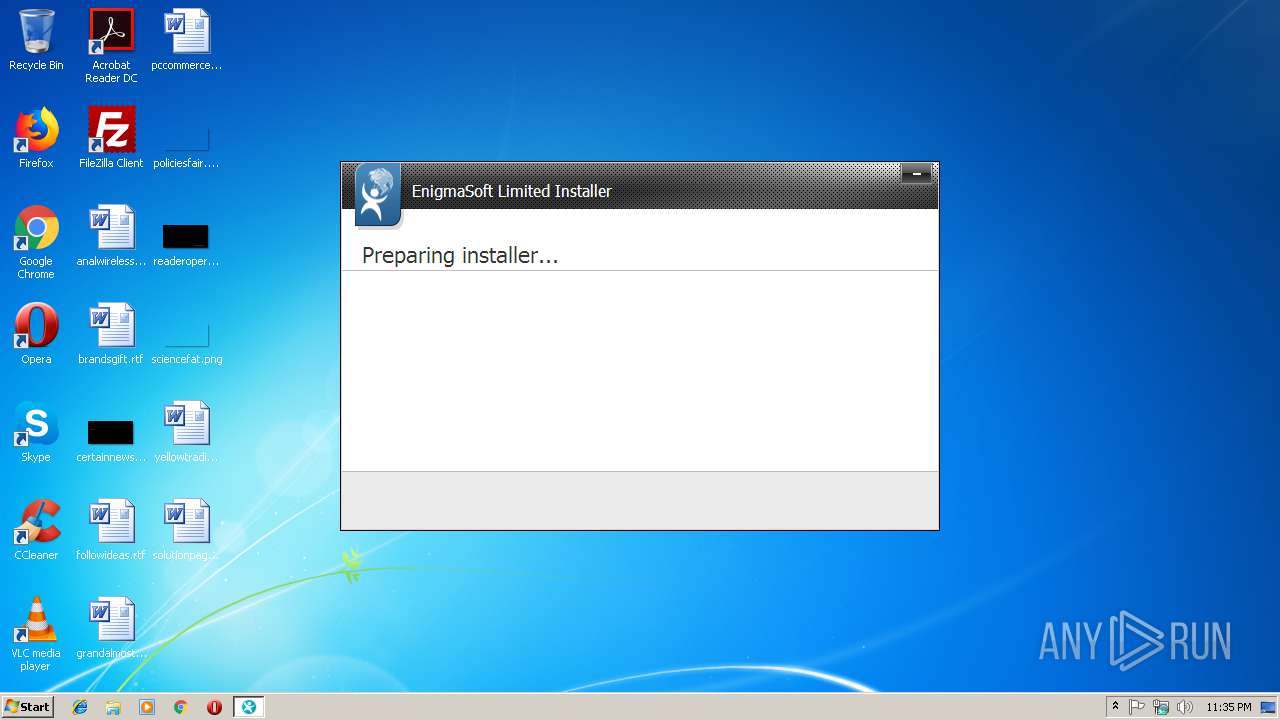Open the pccommerce Word document icon

[187, 40]
